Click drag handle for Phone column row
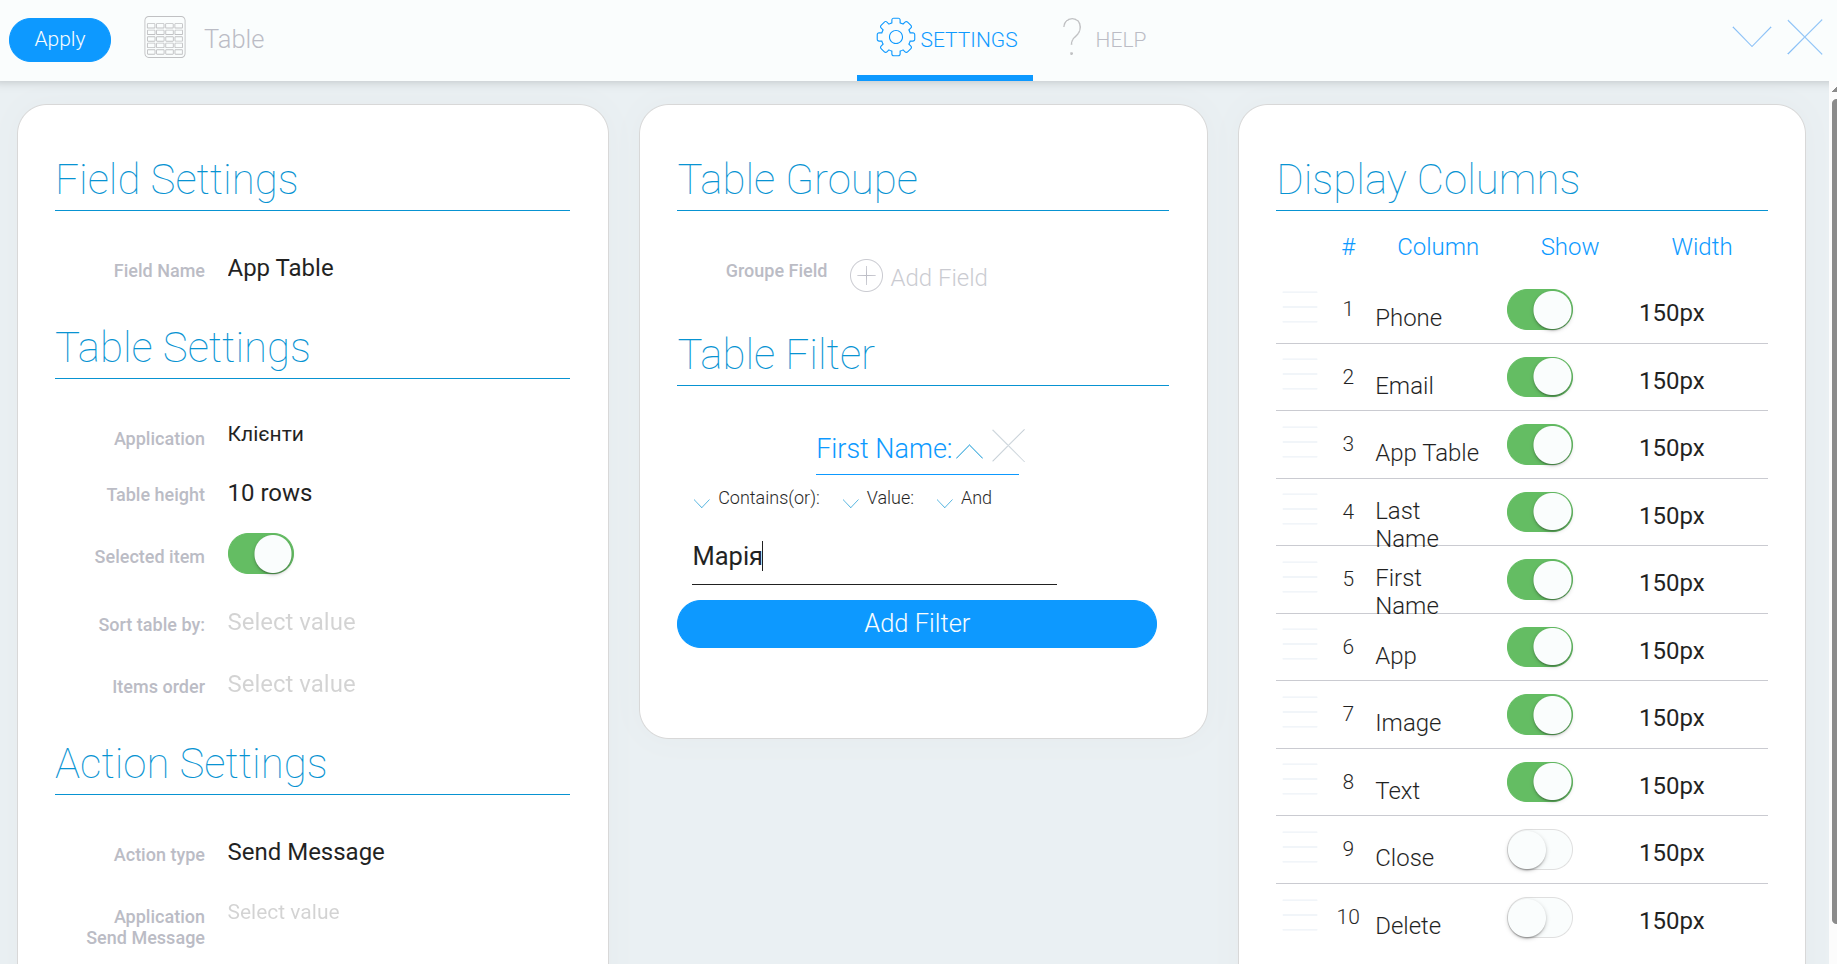The image size is (1837, 964). pos(1300,306)
